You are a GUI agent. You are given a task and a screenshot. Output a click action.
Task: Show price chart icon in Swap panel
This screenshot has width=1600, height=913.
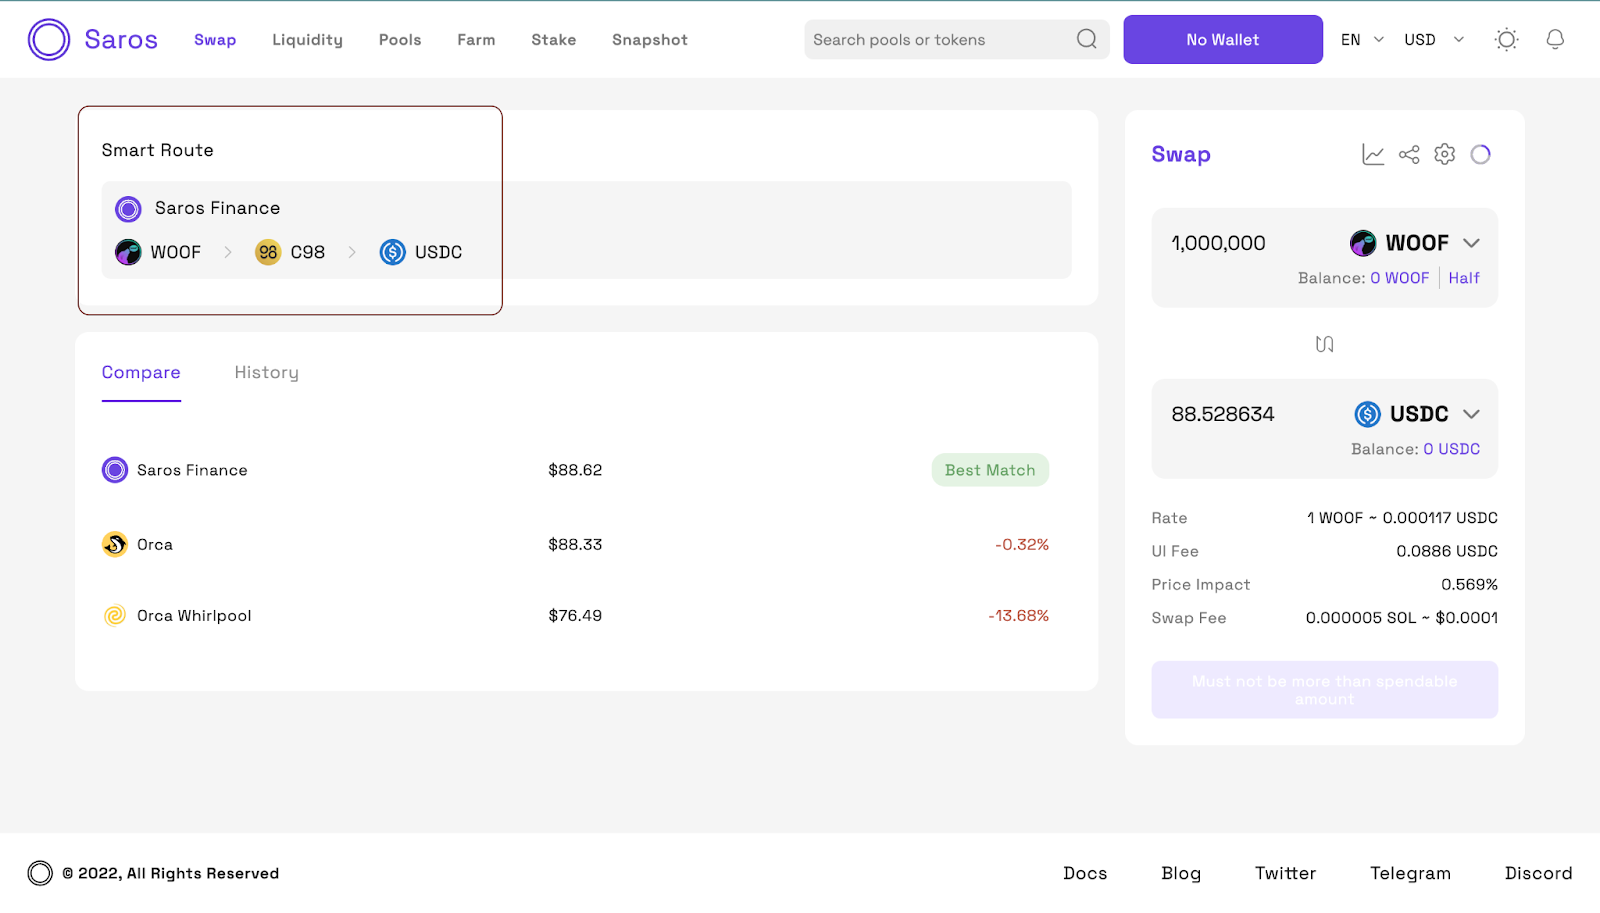pyautogui.click(x=1373, y=154)
